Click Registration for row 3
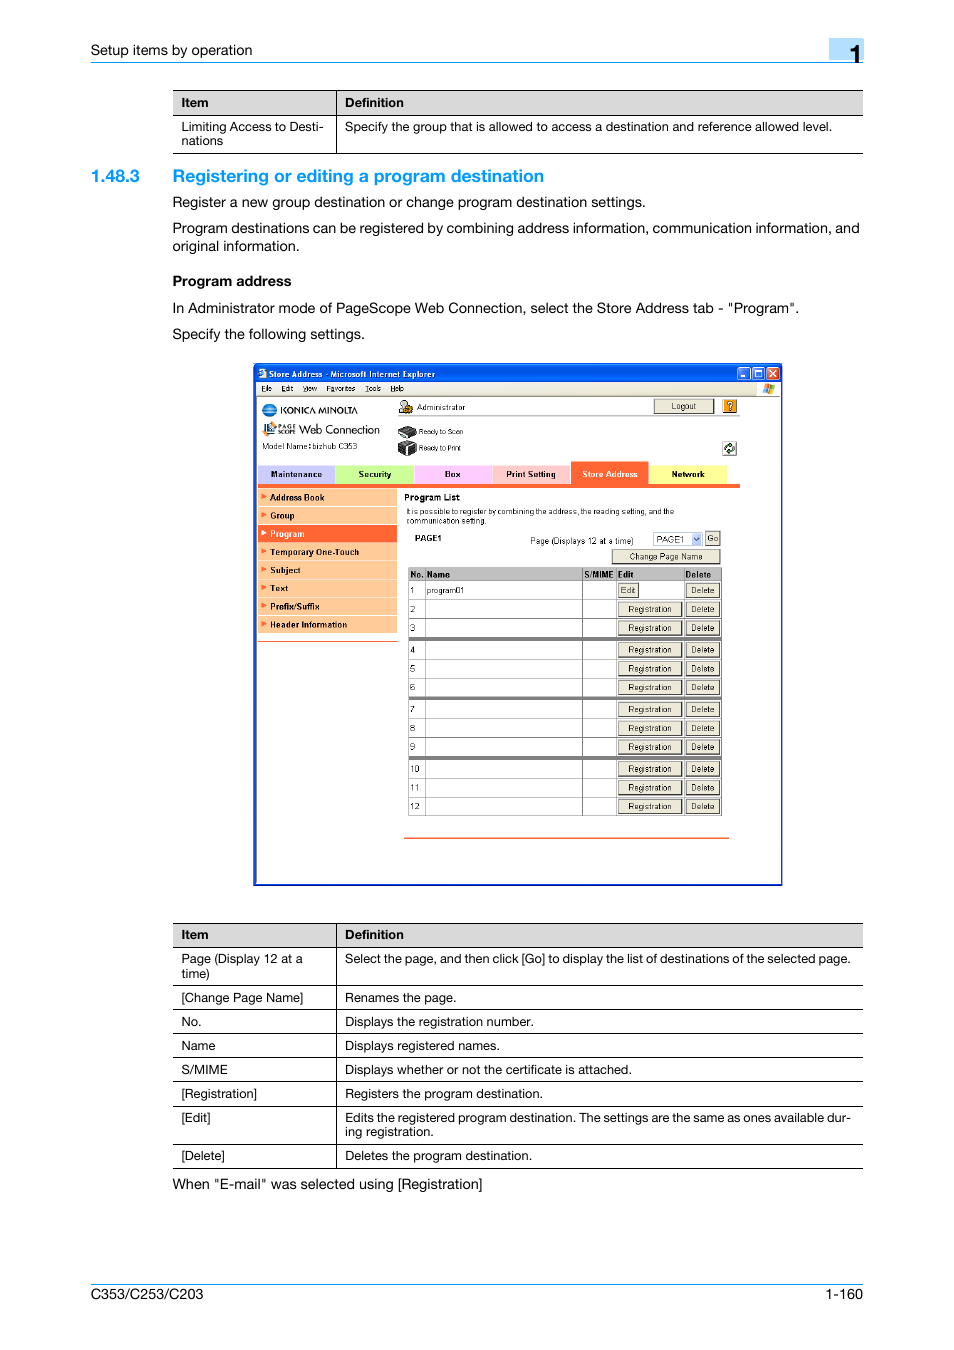 (x=650, y=628)
